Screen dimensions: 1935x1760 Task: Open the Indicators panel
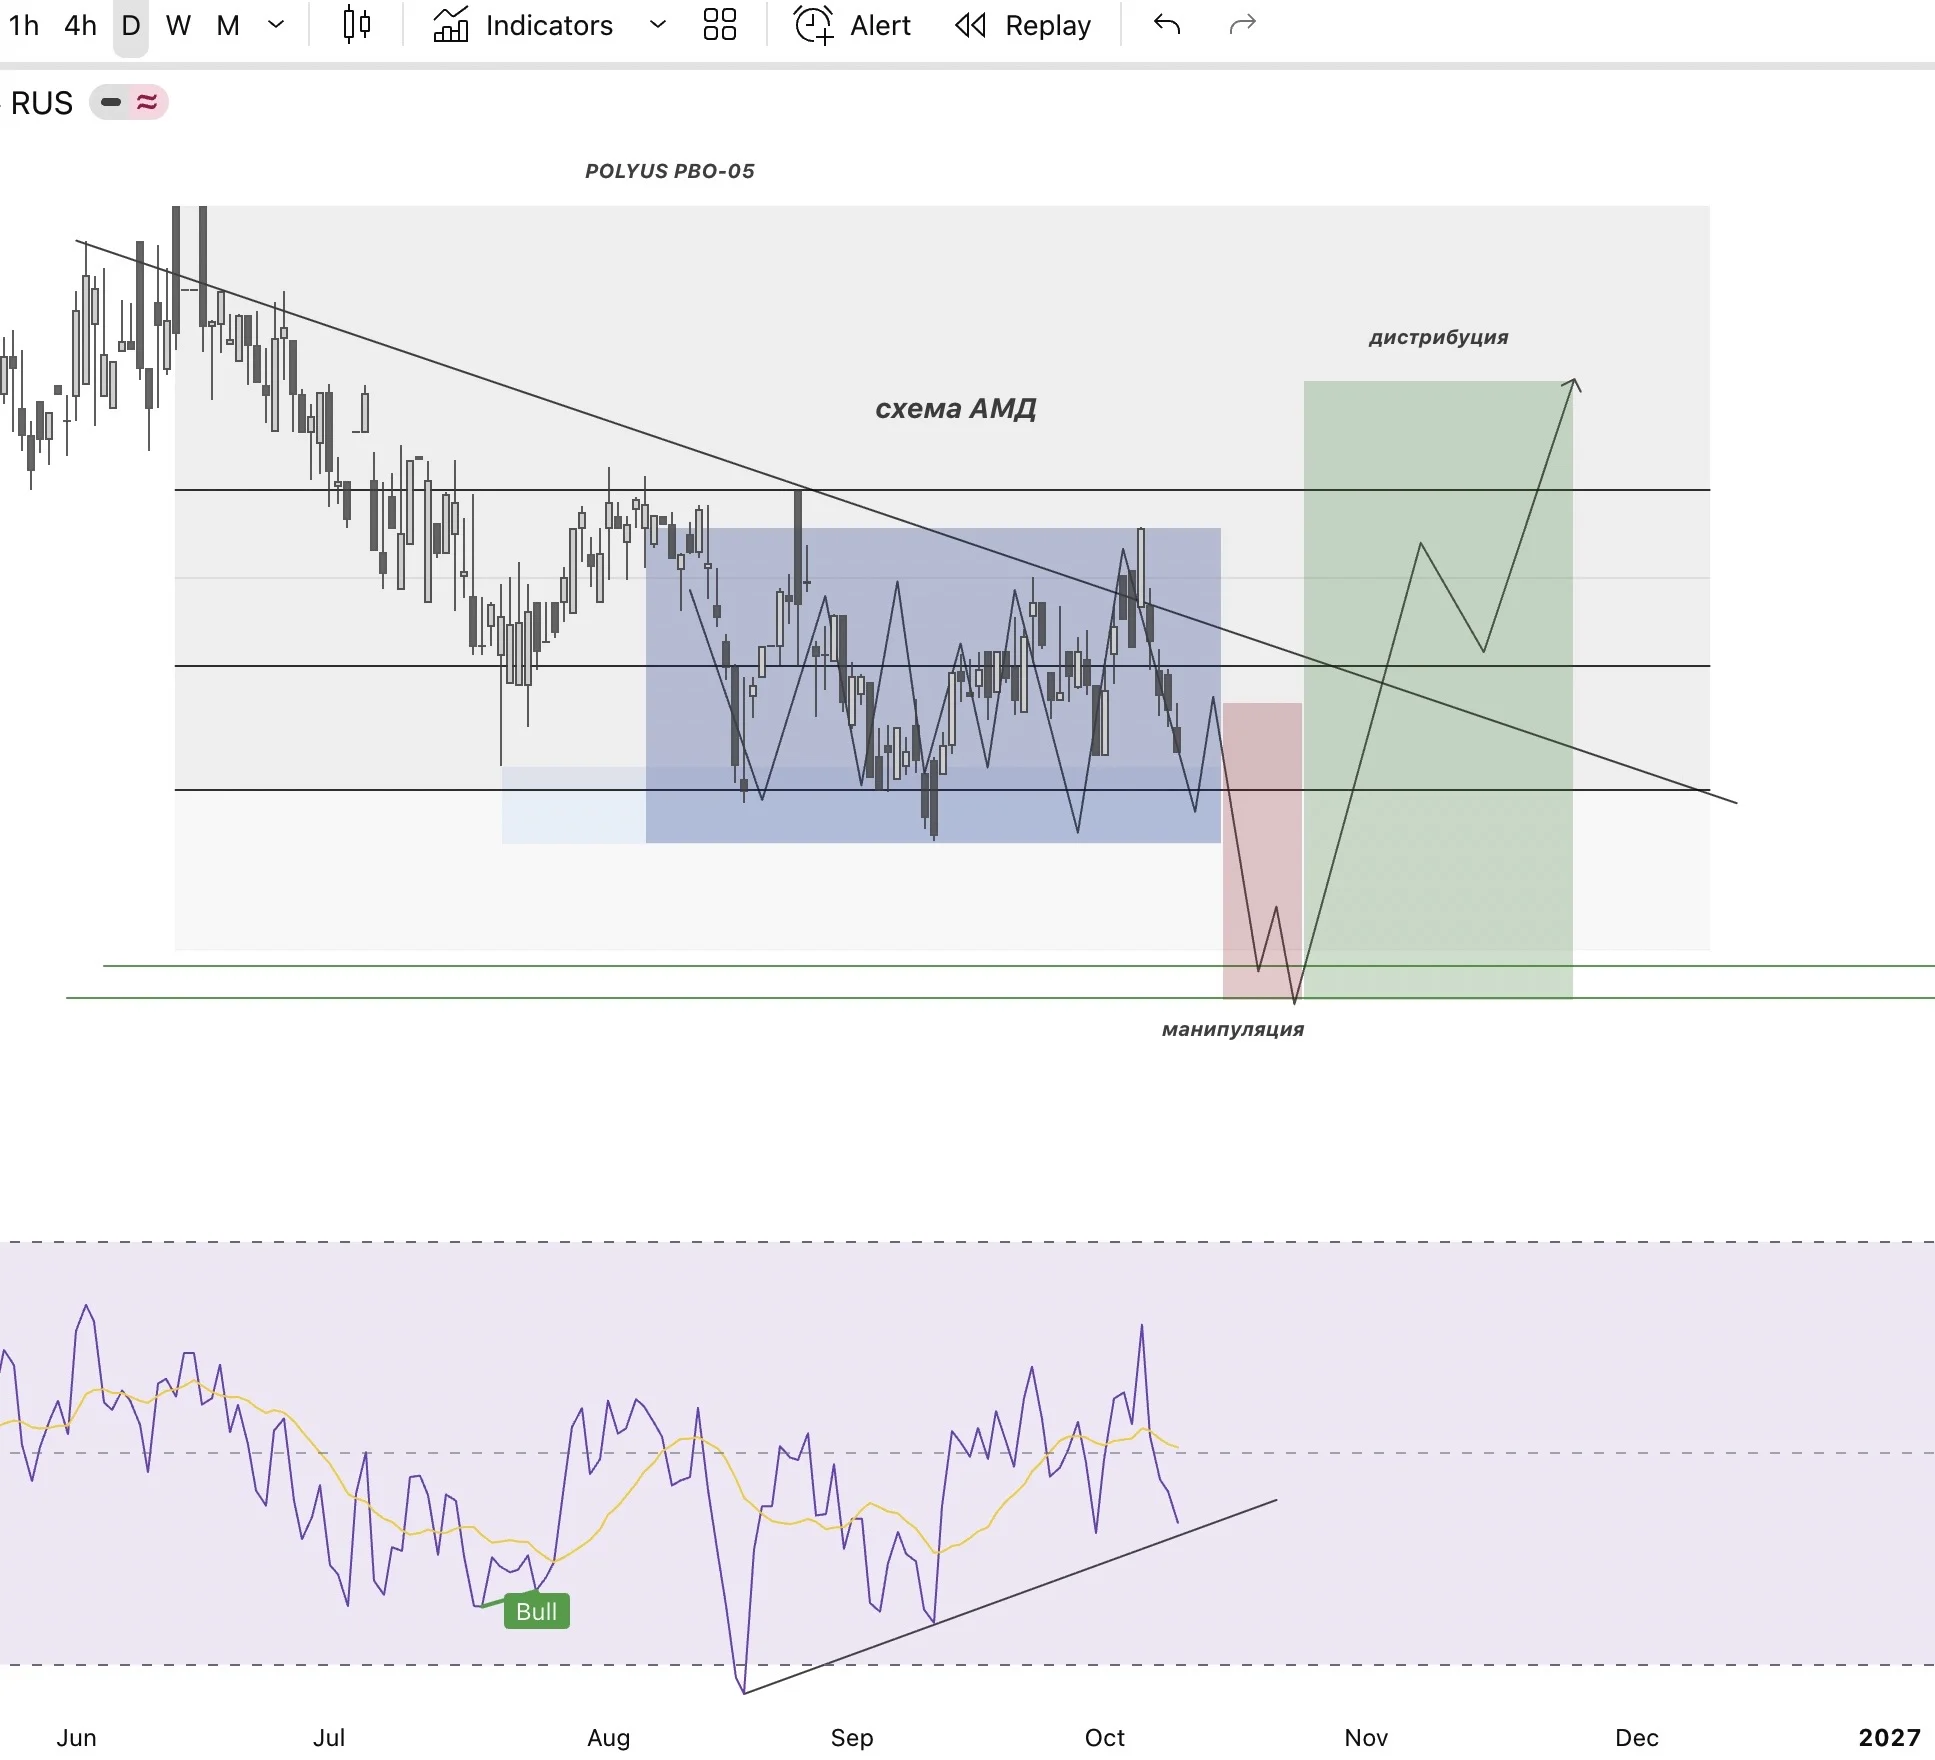click(523, 25)
